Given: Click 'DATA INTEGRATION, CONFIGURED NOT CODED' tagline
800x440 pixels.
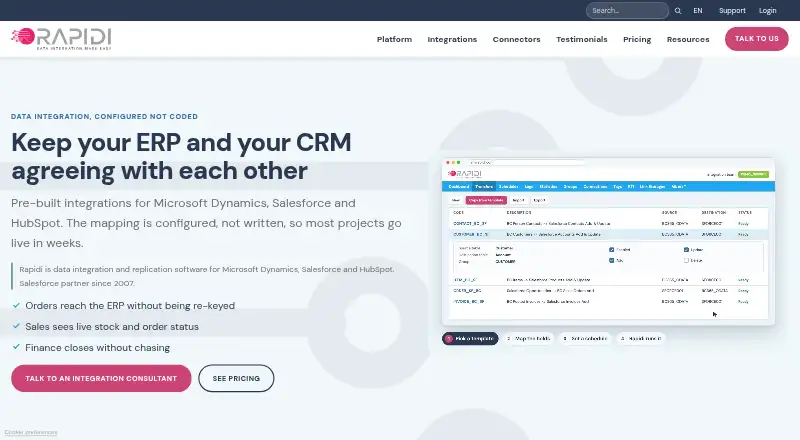Looking at the screenshot, I should [x=104, y=116].
